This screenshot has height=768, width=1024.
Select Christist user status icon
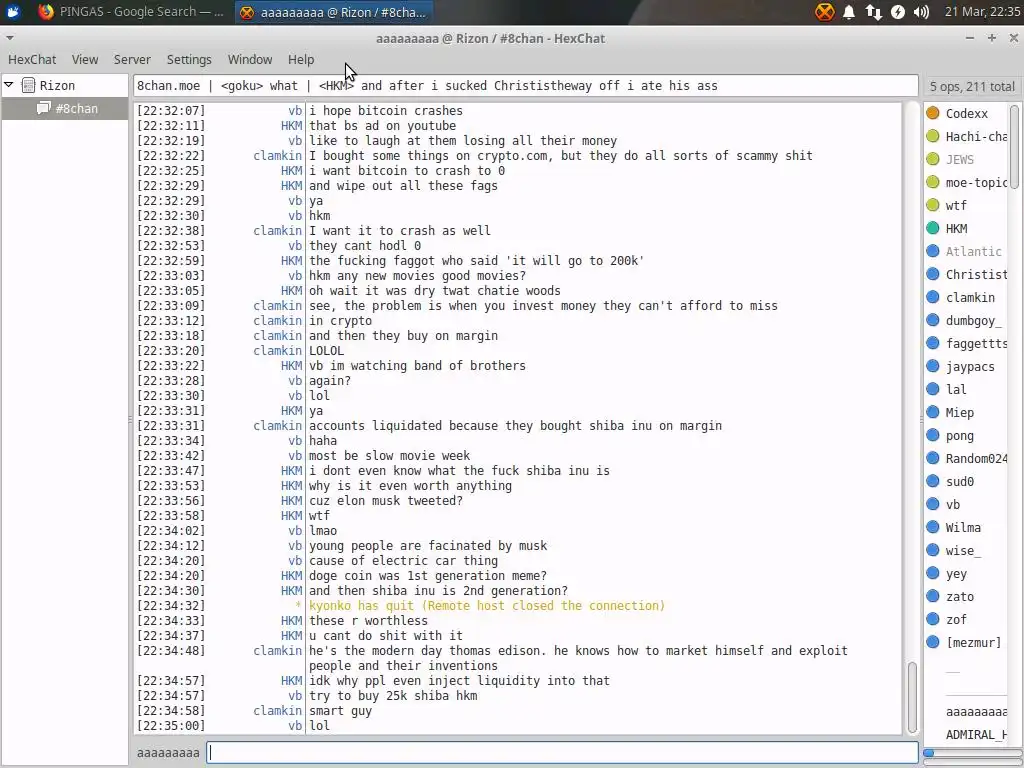[933, 274]
